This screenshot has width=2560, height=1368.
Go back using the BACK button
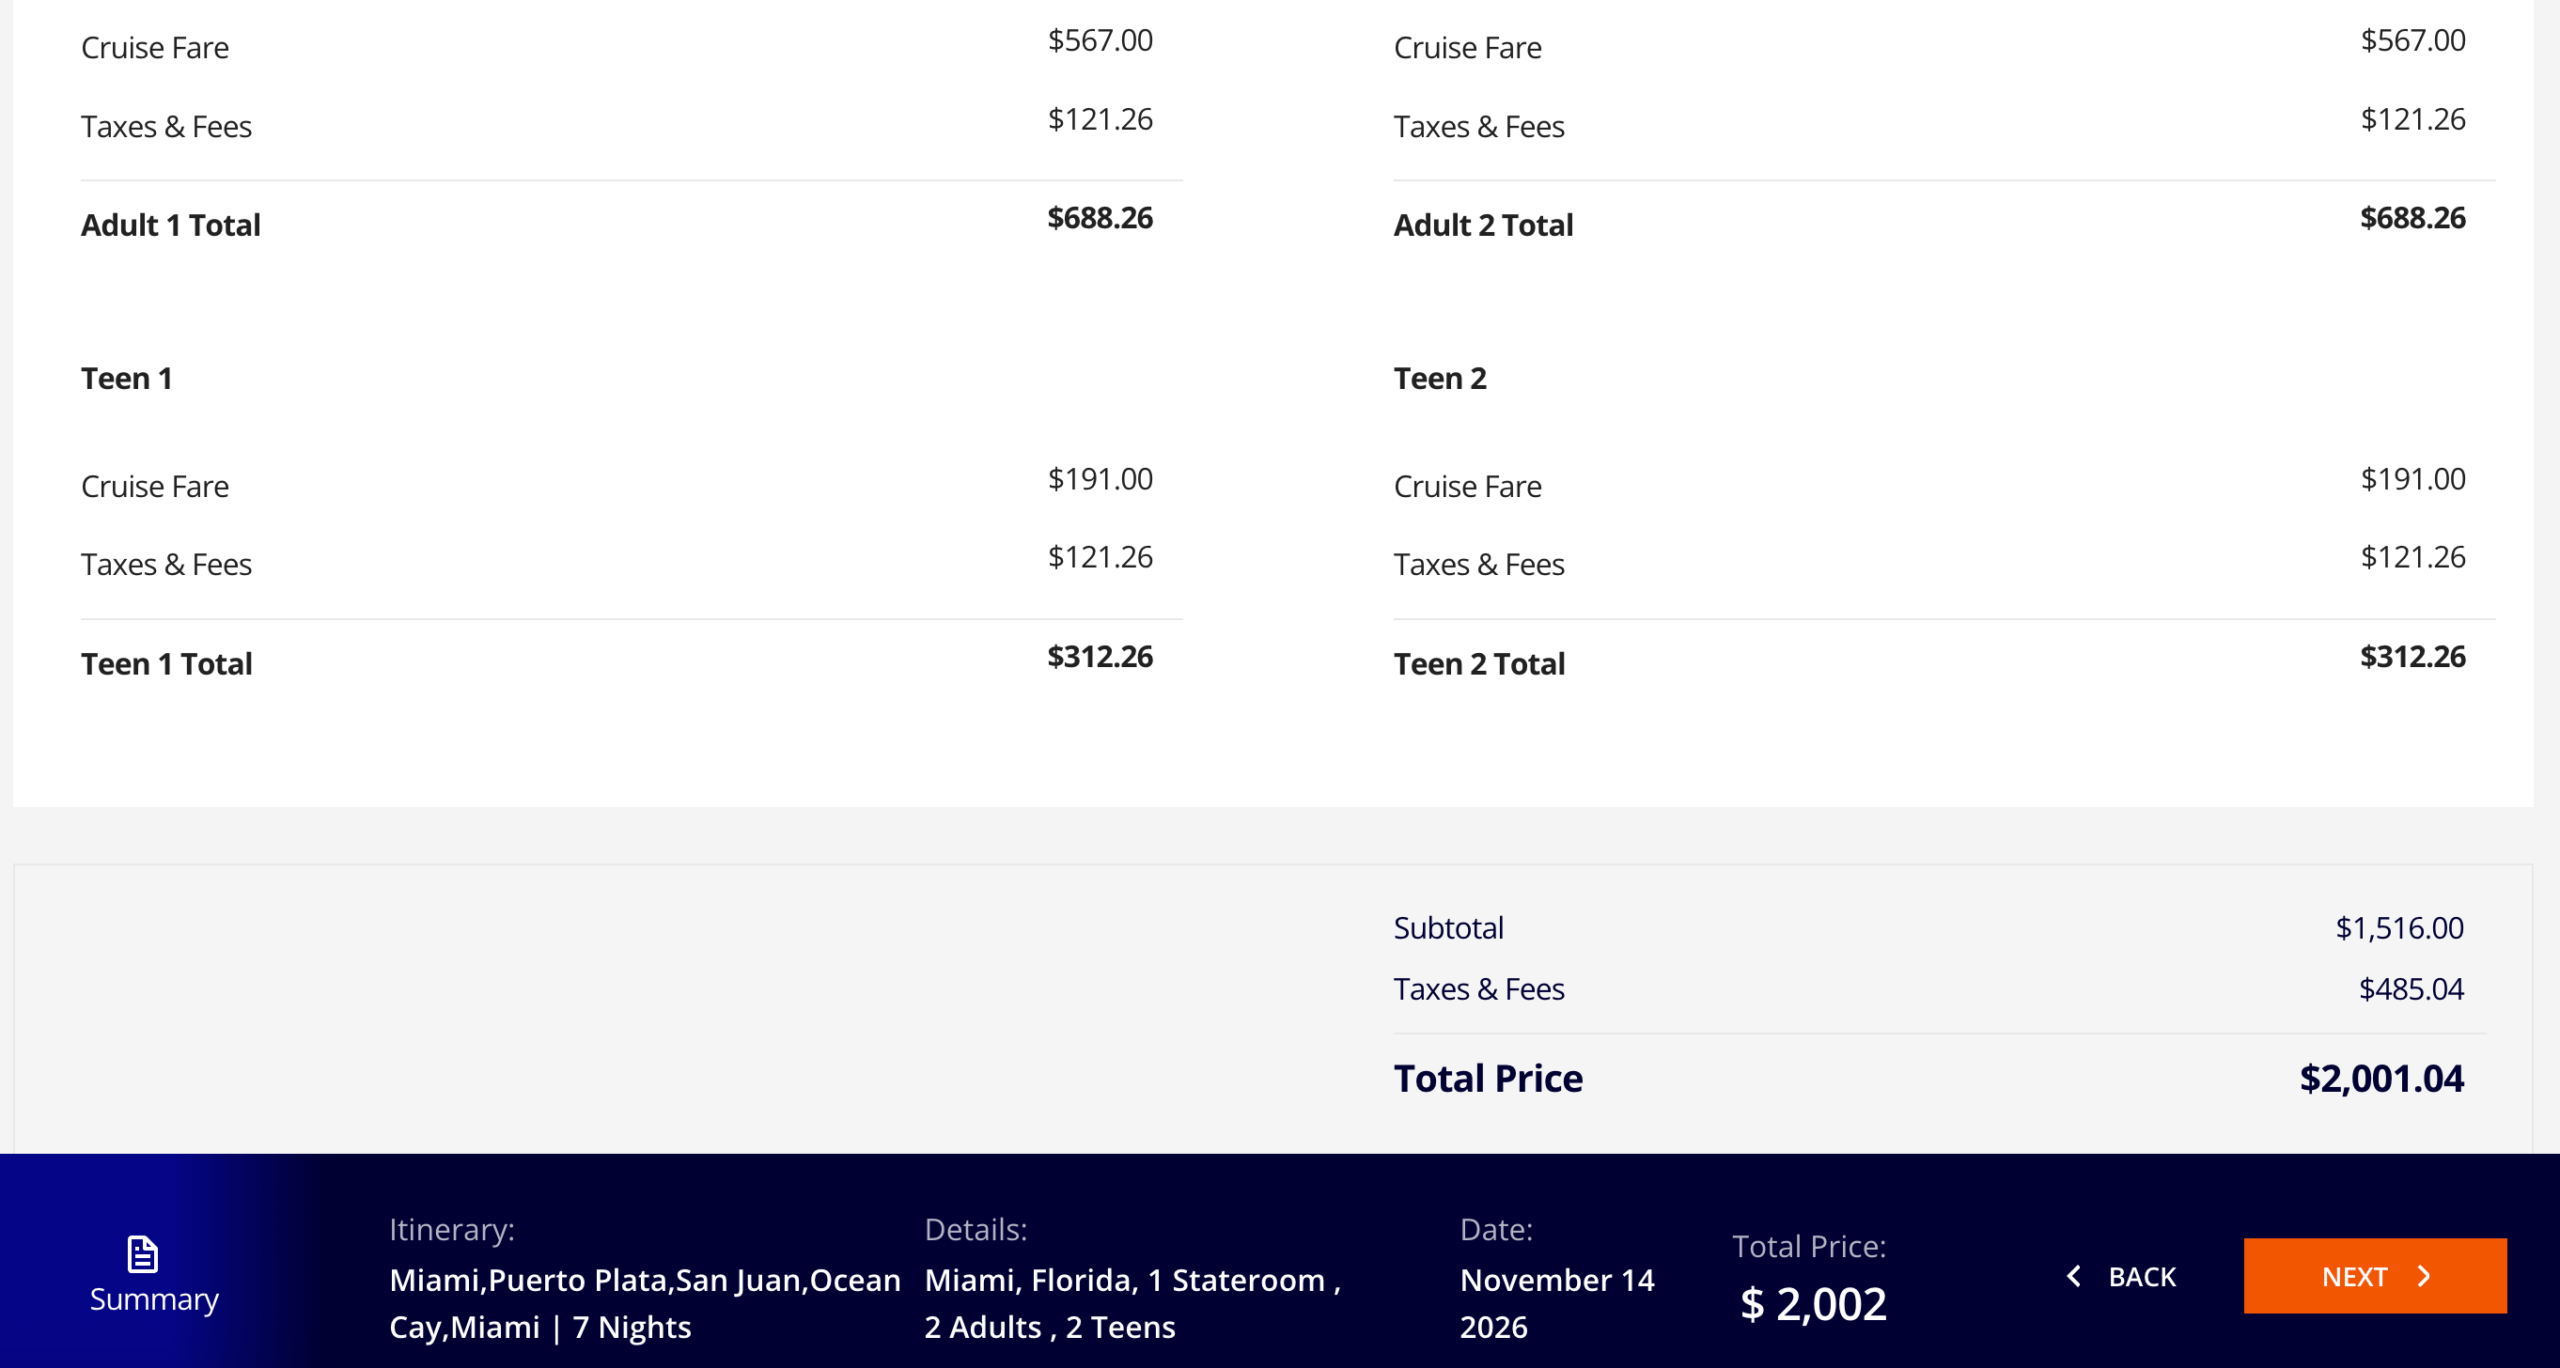(2140, 1276)
